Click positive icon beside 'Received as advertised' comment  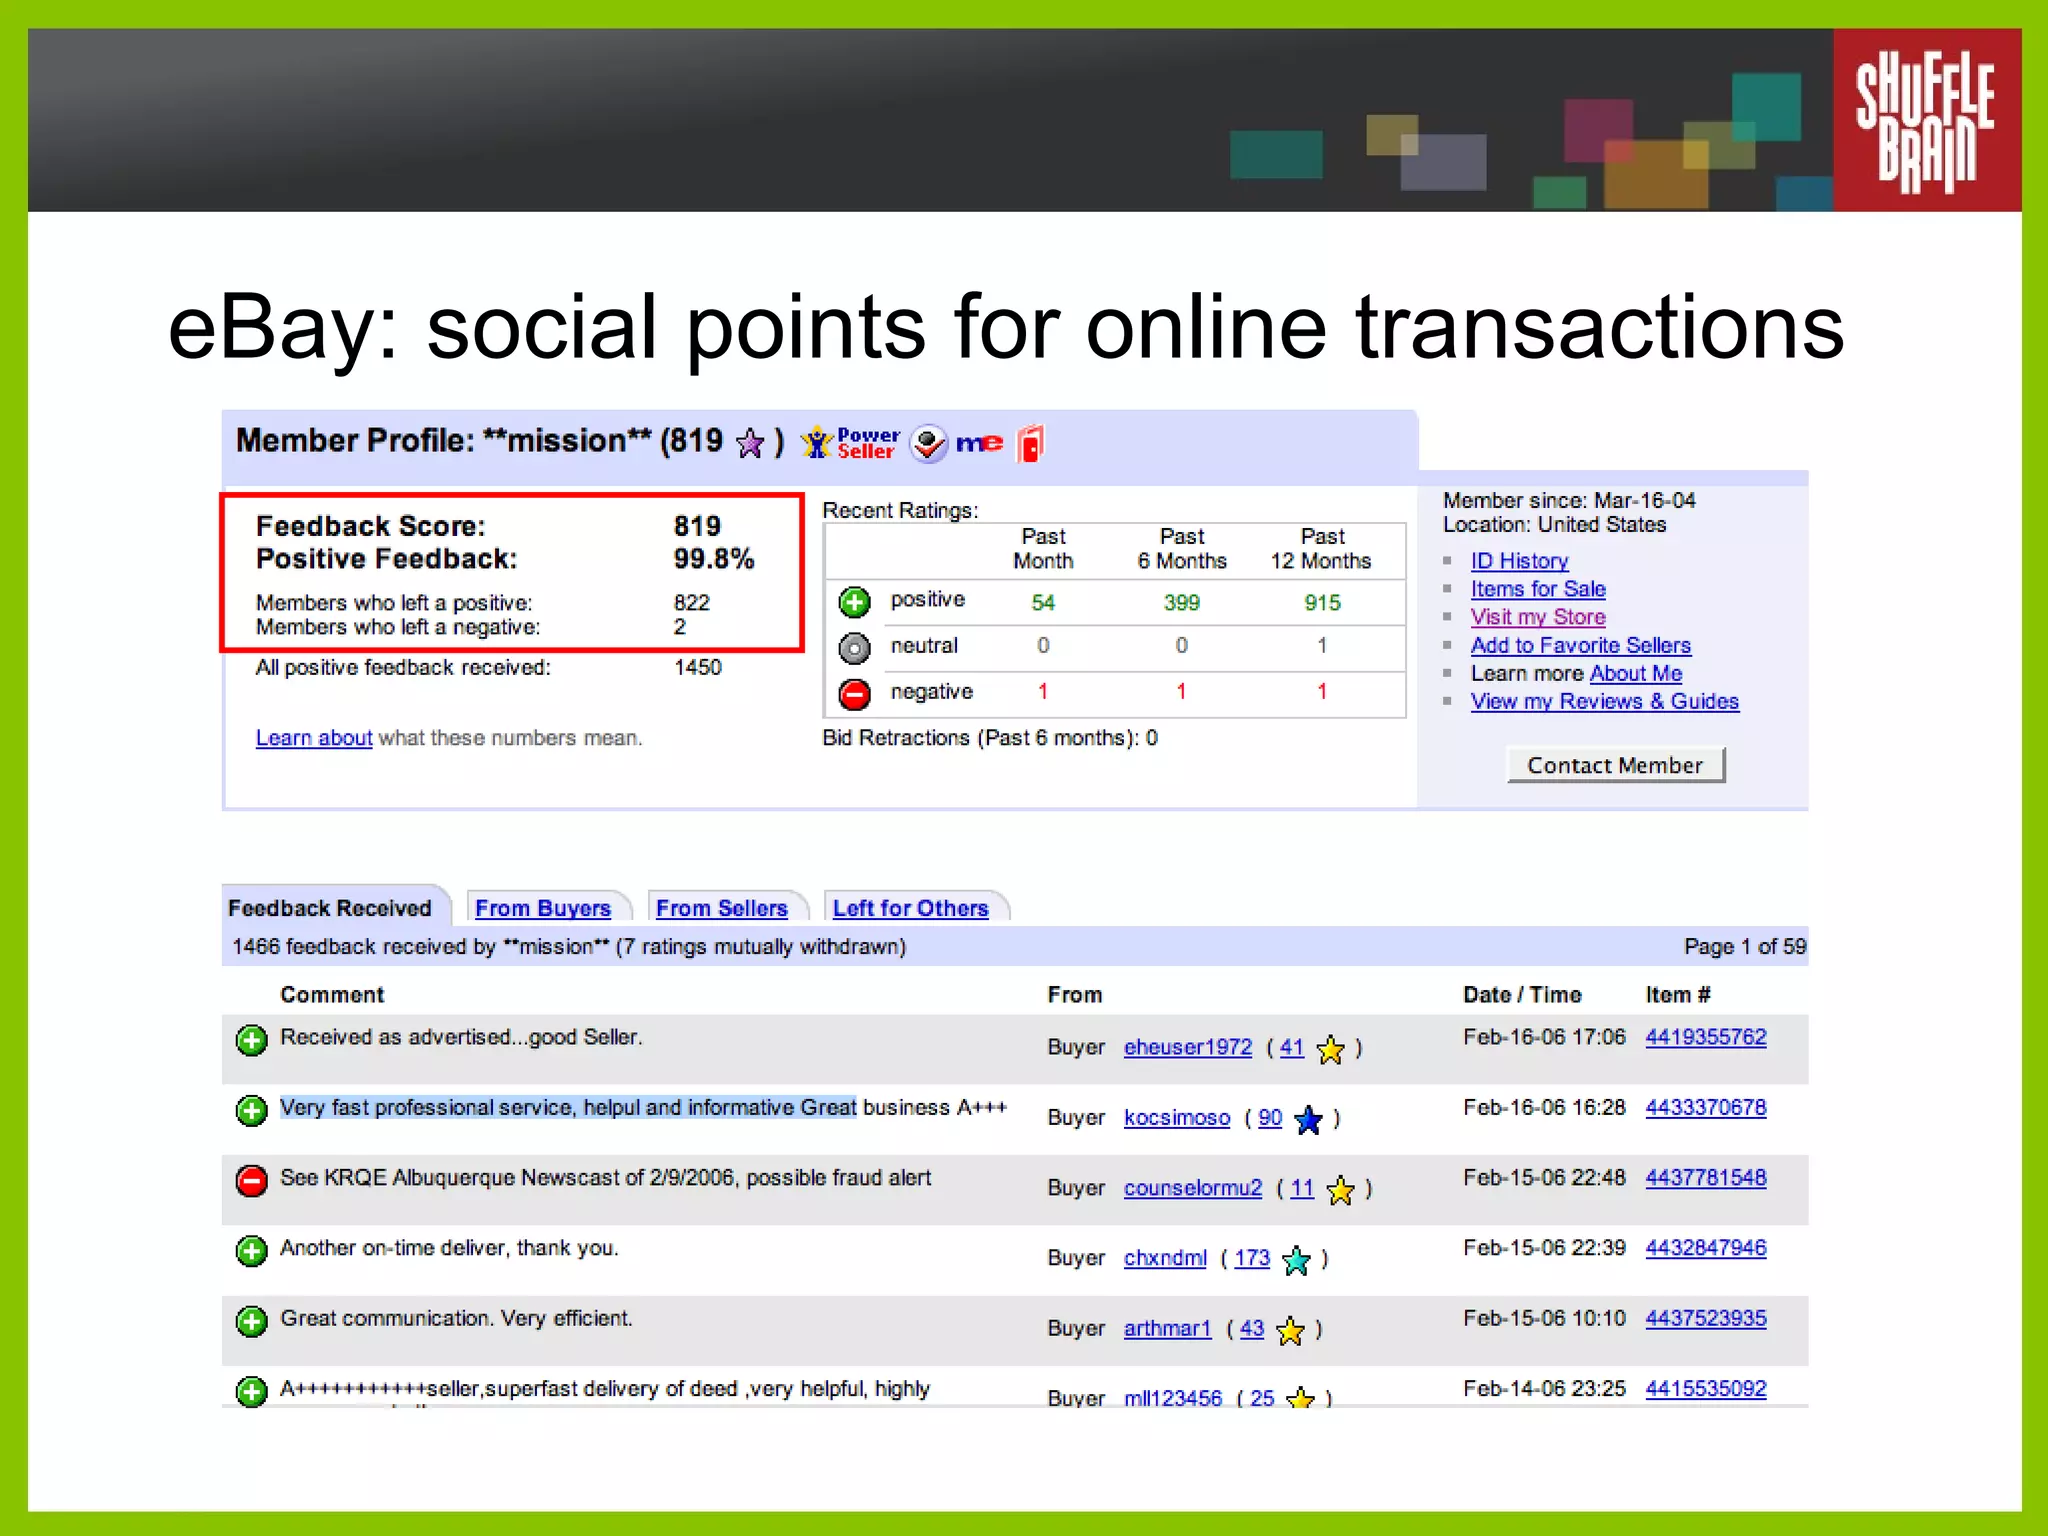click(252, 1040)
